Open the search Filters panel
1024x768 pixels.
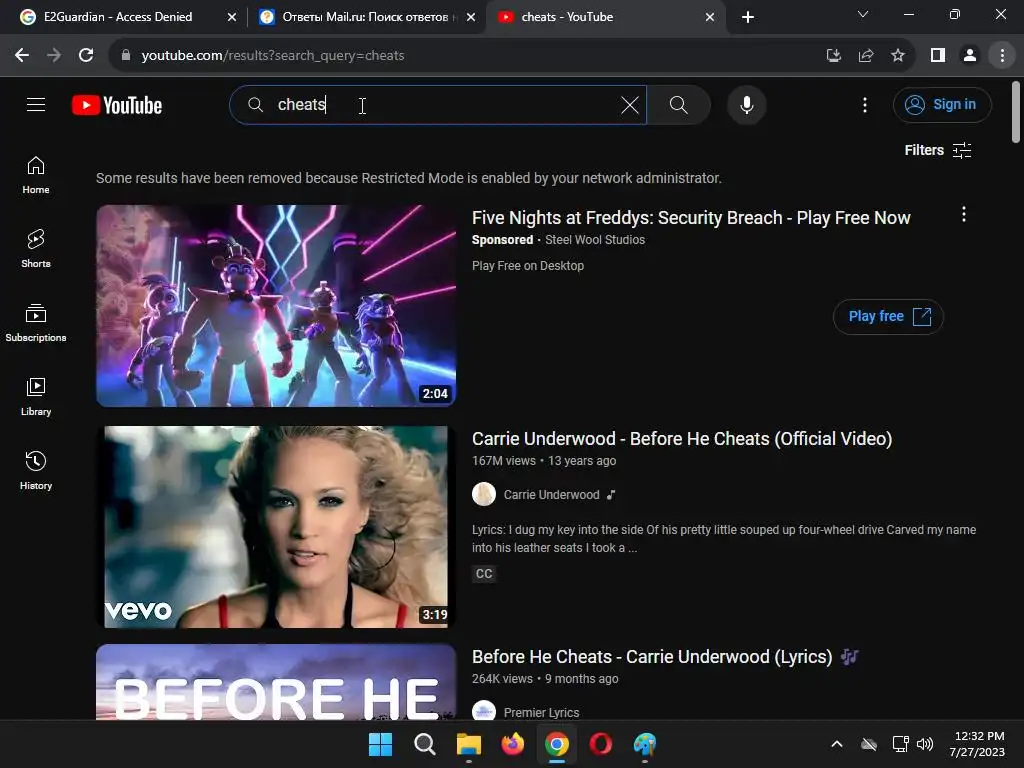[938, 150]
